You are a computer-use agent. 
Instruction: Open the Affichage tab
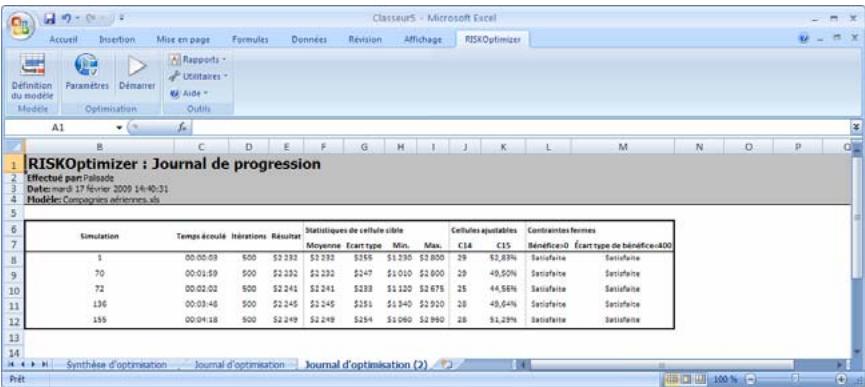click(x=423, y=40)
